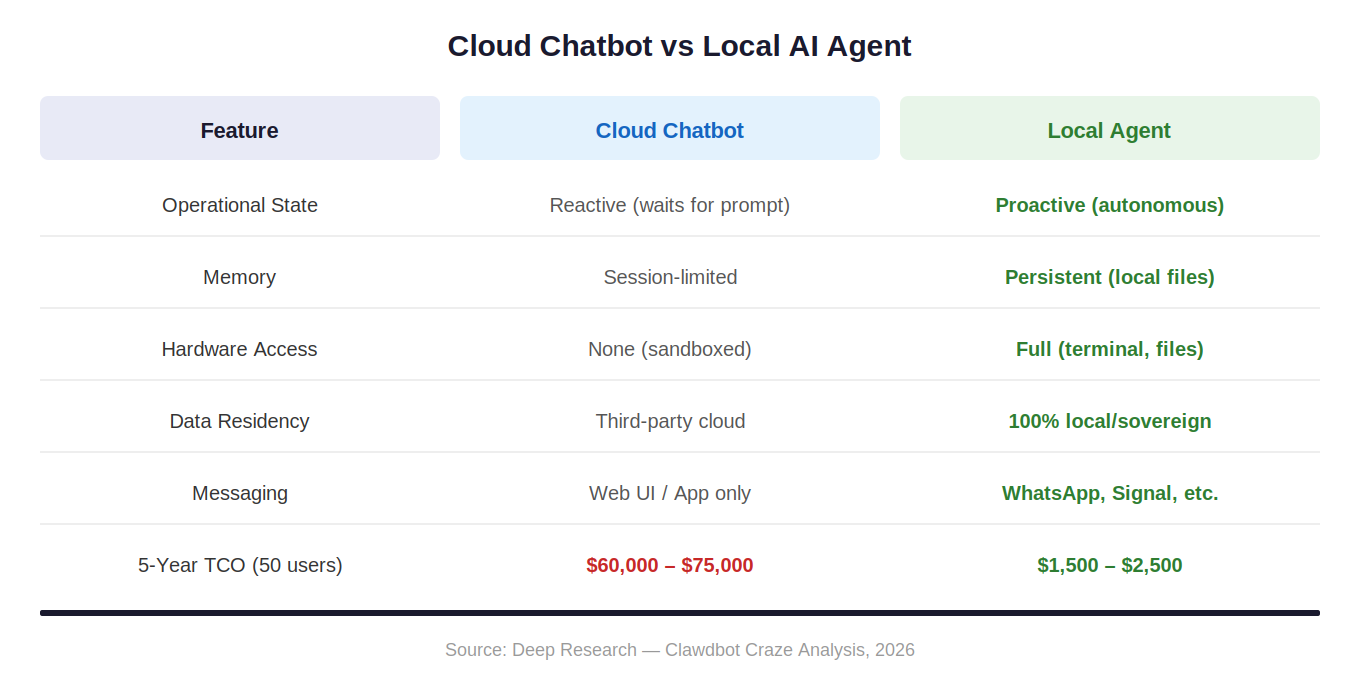The image size is (1360, 680).
Task: Select the Data Residency row label
Action: (239, 421)
